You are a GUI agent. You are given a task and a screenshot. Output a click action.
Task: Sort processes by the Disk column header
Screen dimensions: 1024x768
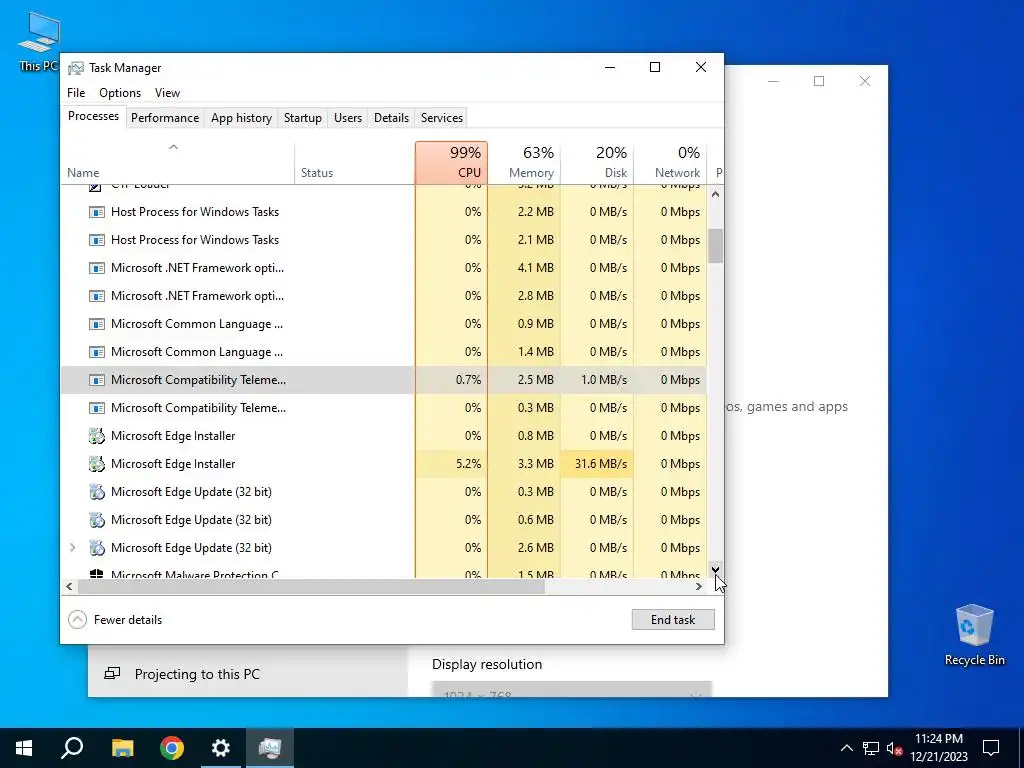(x=597, y=163)
